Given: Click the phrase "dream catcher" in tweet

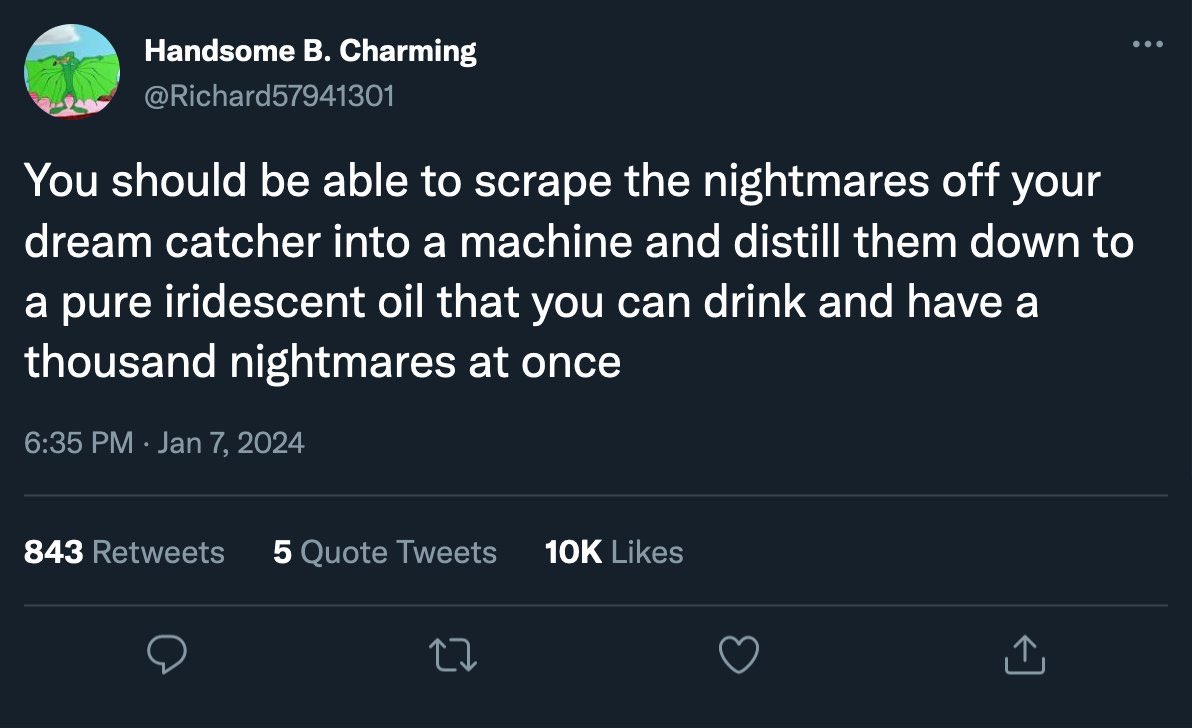Looking at the screenshot, I should tap(157, 243).
